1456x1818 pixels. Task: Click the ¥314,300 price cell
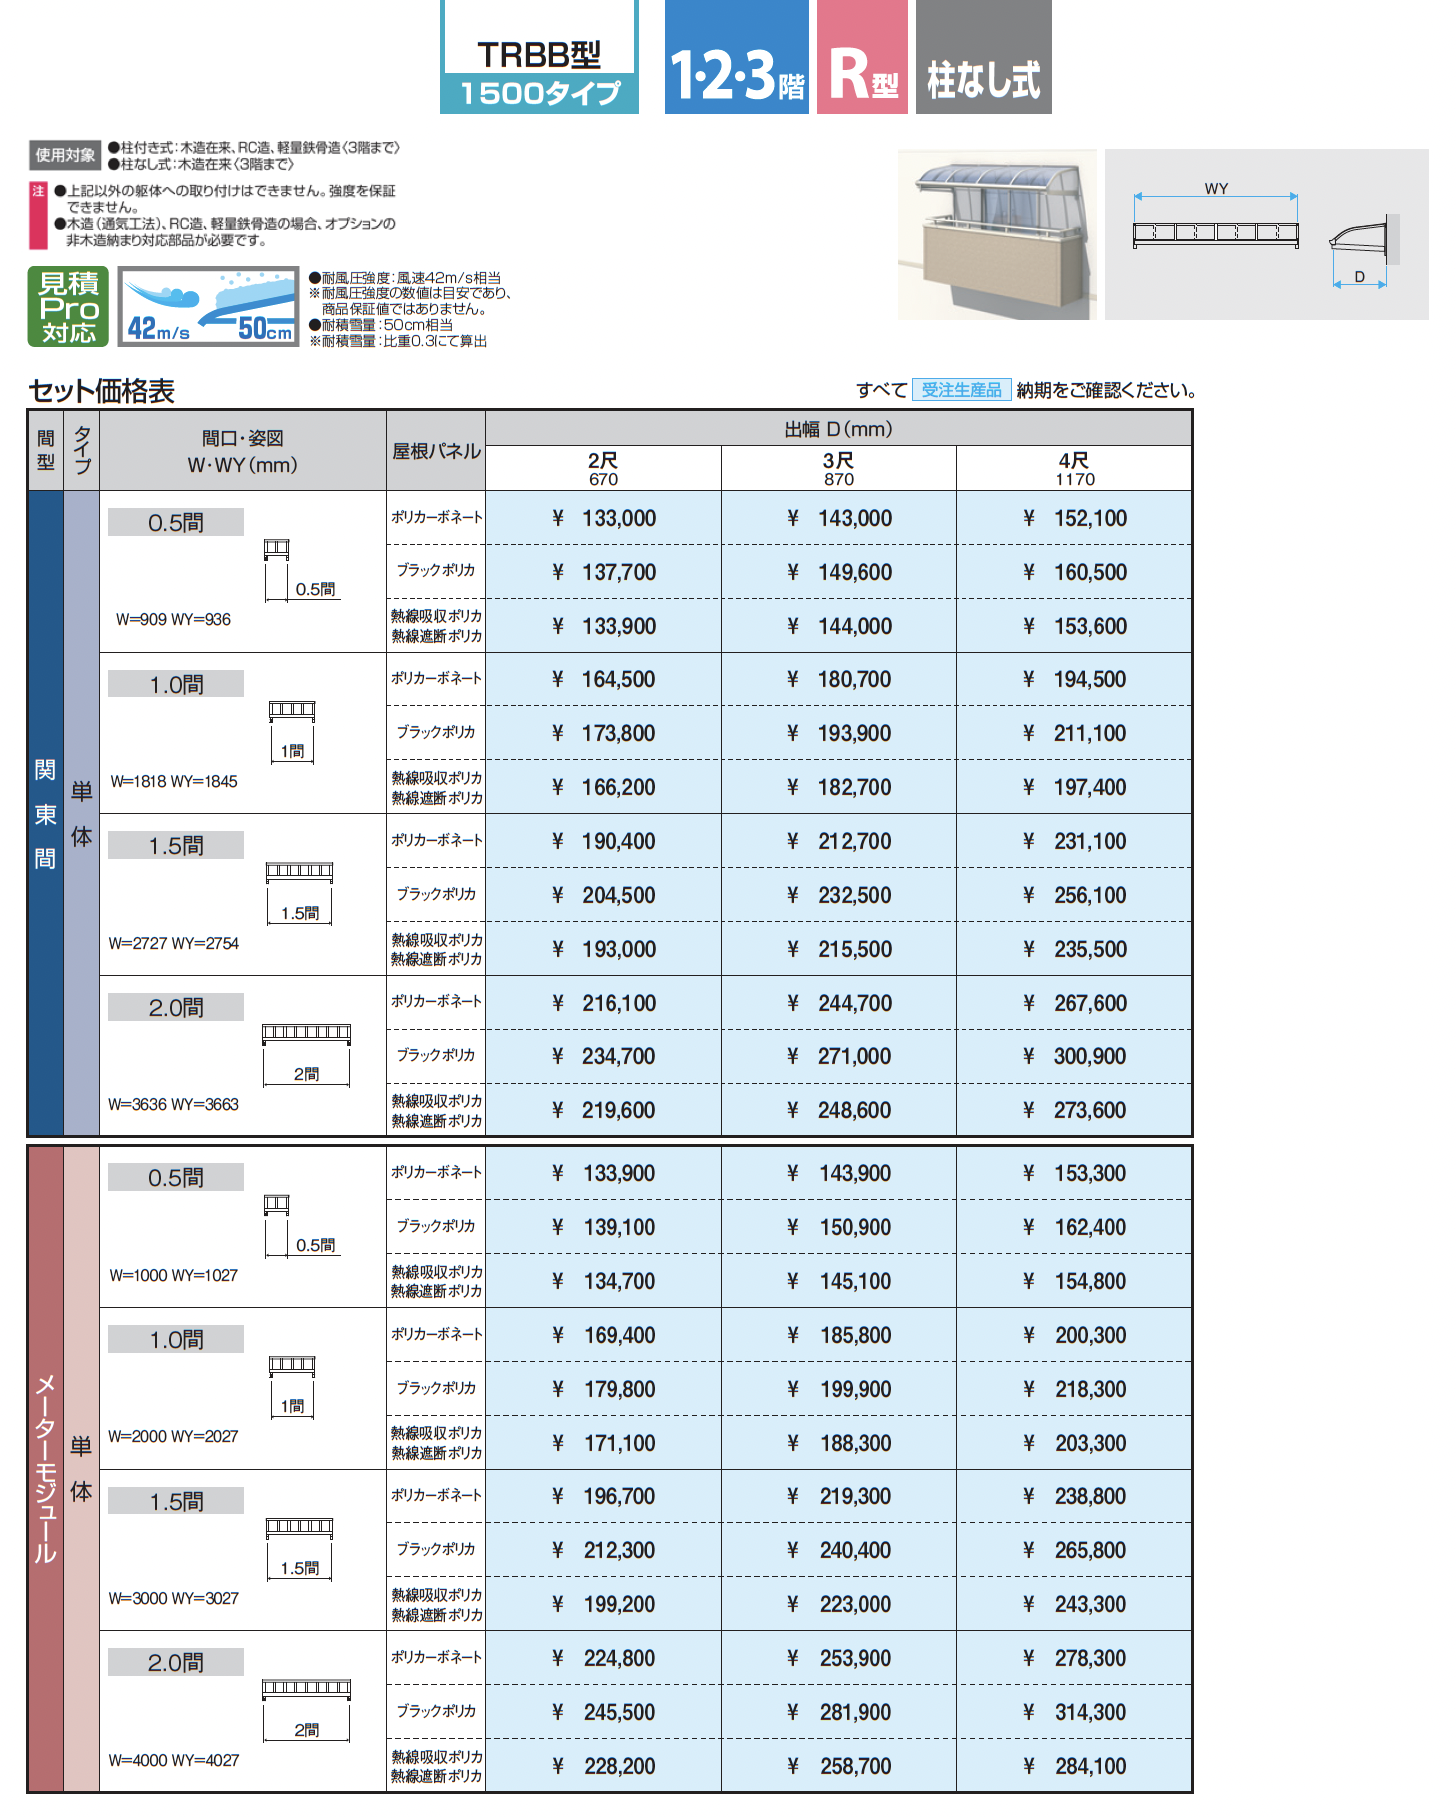click(1075, 1712)
